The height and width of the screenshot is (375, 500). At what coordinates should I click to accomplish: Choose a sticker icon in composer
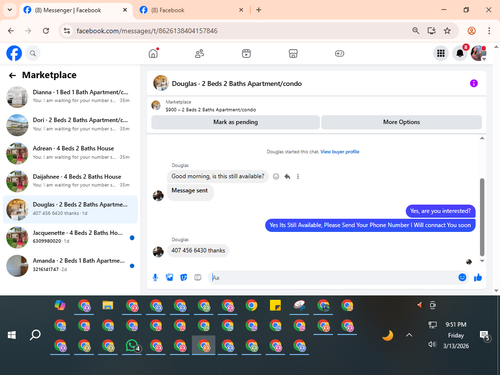pyautogui.click(x=184, y=277)
